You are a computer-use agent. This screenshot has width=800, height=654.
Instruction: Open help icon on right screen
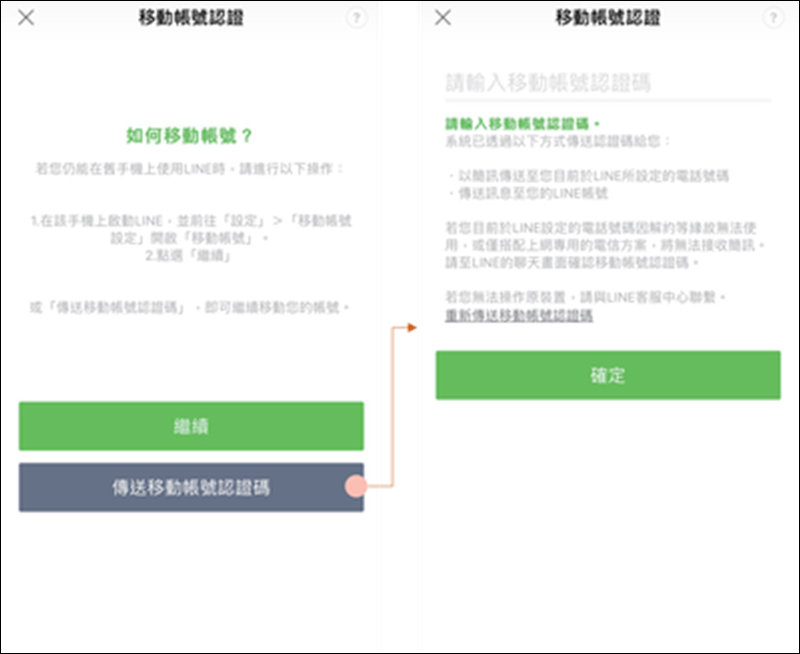tap(772, 19)
